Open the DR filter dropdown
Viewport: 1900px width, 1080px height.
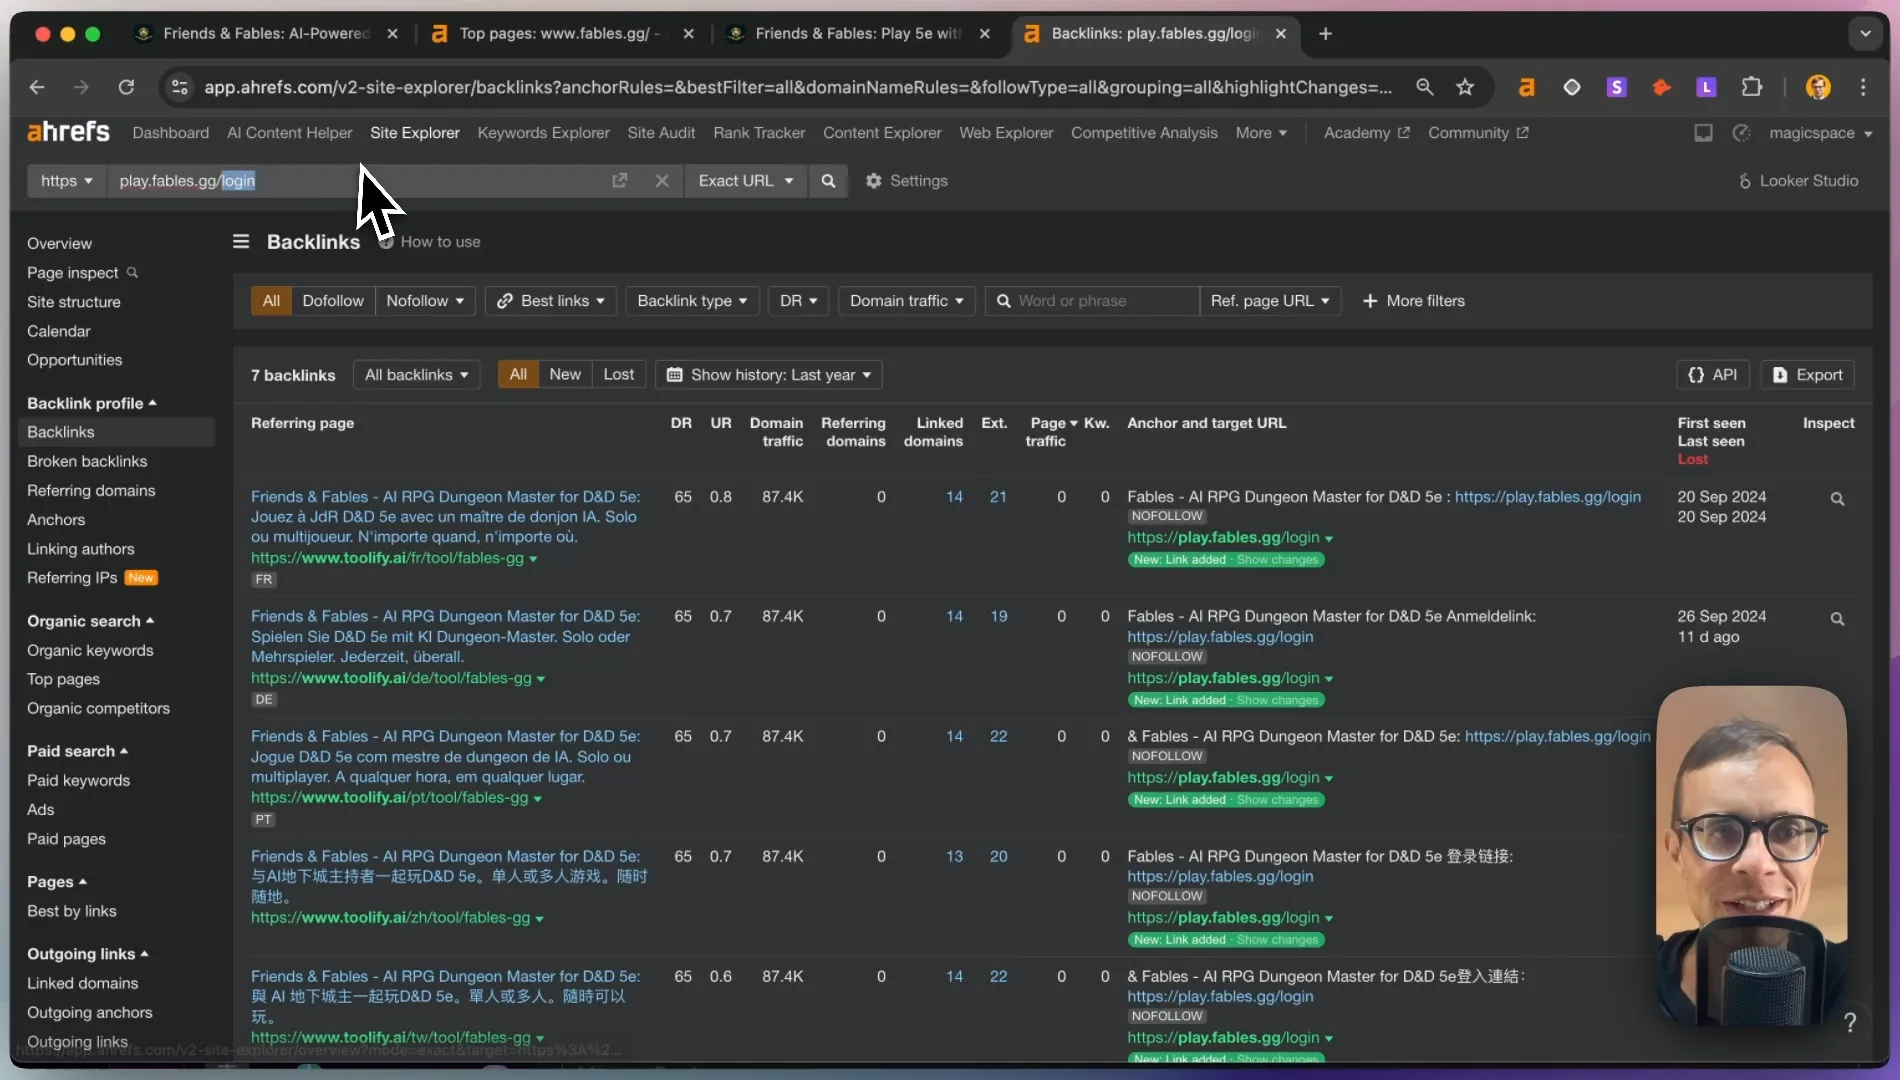[798, 301]
